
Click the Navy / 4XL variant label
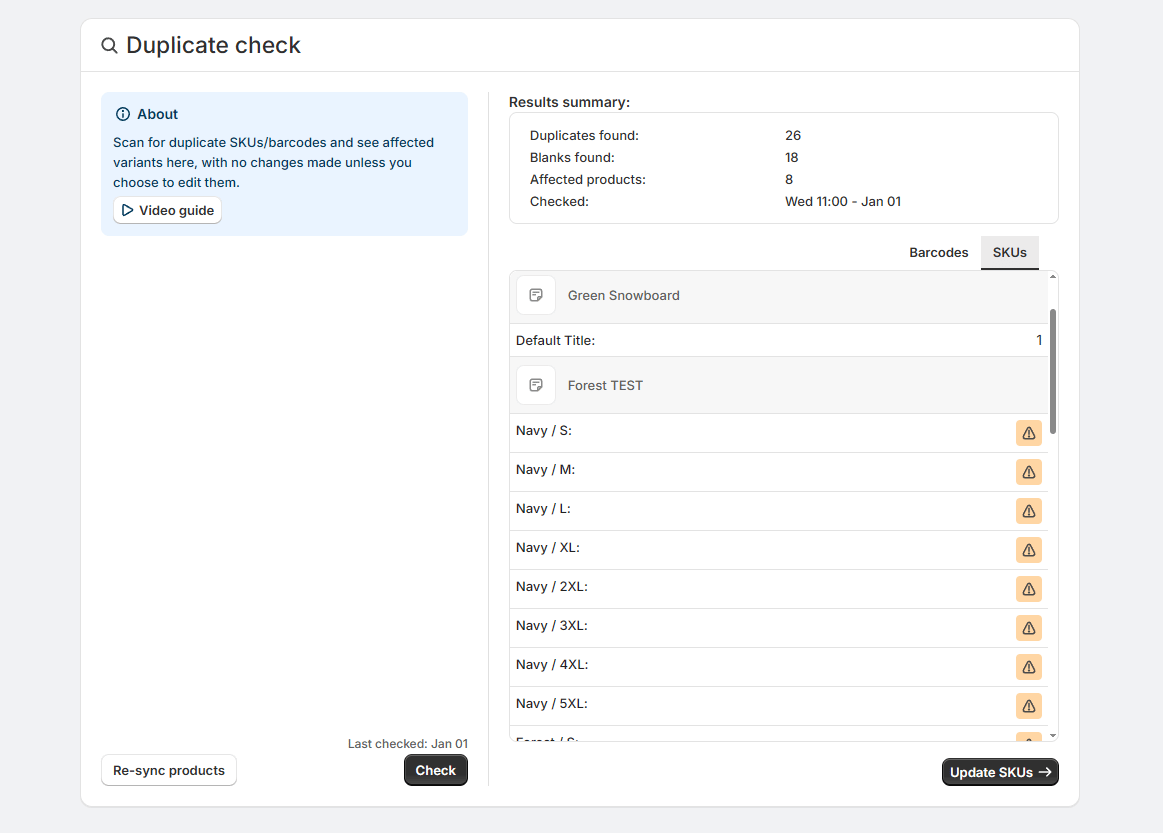[552, 665]
